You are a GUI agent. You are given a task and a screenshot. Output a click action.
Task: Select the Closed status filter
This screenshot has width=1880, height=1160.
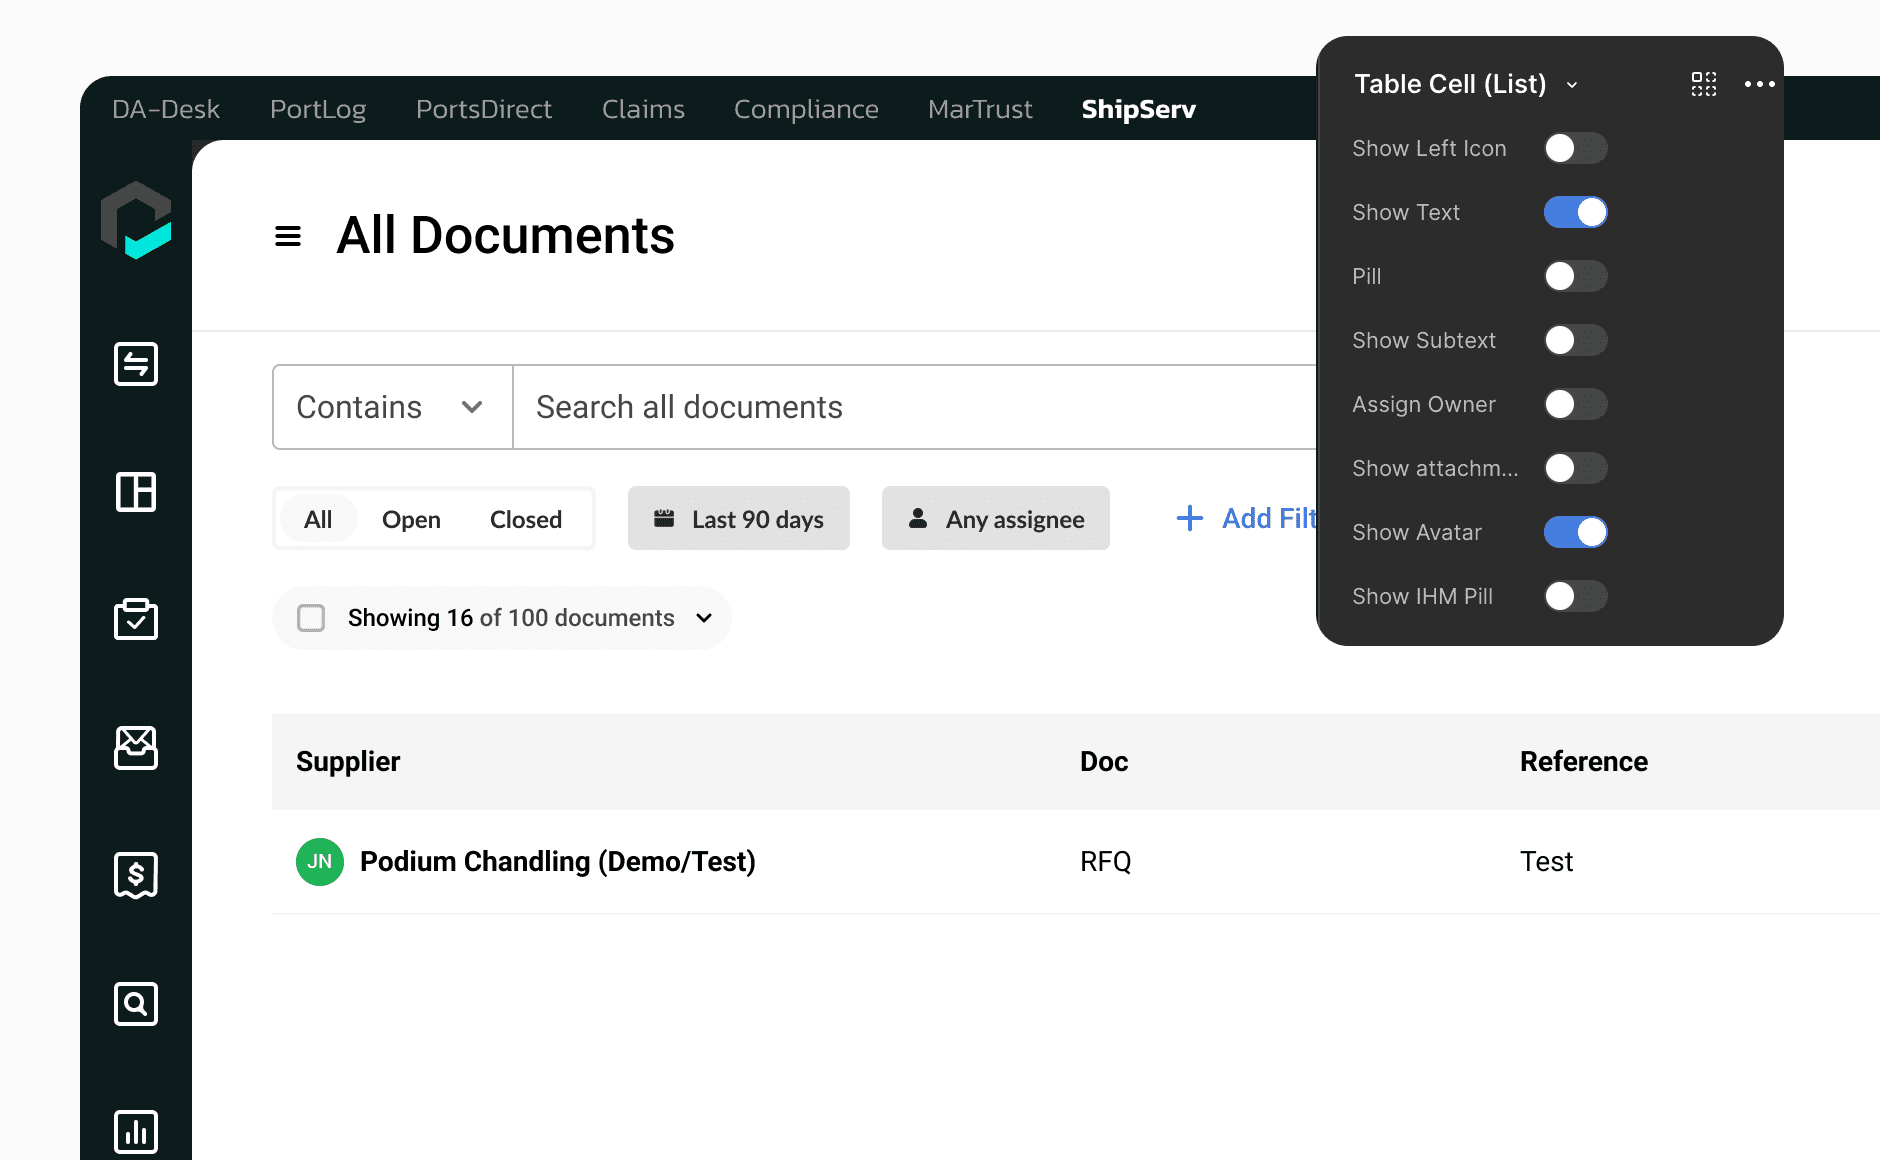[x=526, y=519]
